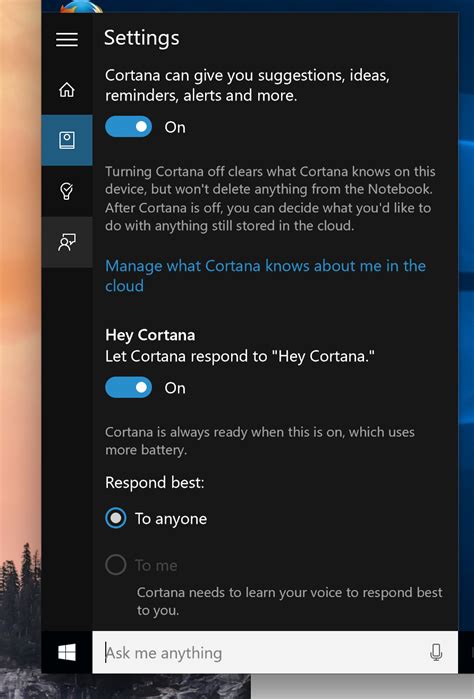Turn off Cortana suggestions toggle
The width and height of the screenshot is (474, 699).
[x=128, y=127]
